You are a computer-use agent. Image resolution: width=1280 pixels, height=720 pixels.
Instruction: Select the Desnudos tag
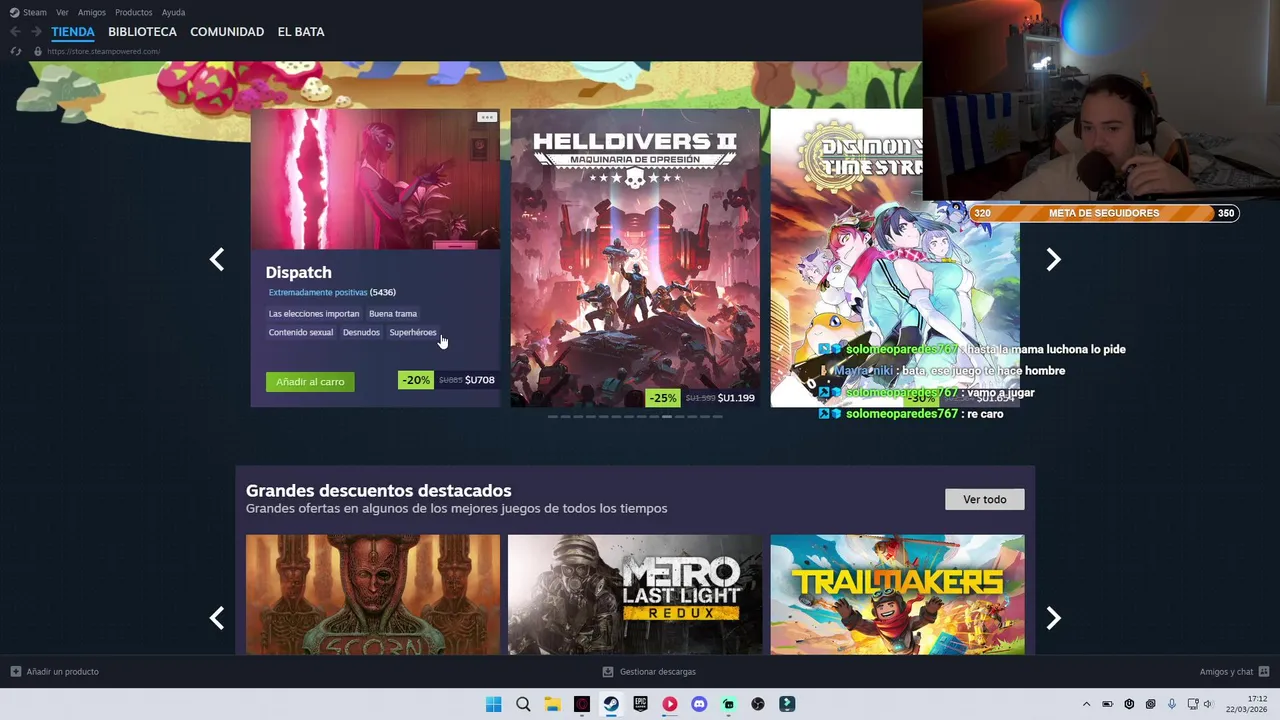coord(361,332)
